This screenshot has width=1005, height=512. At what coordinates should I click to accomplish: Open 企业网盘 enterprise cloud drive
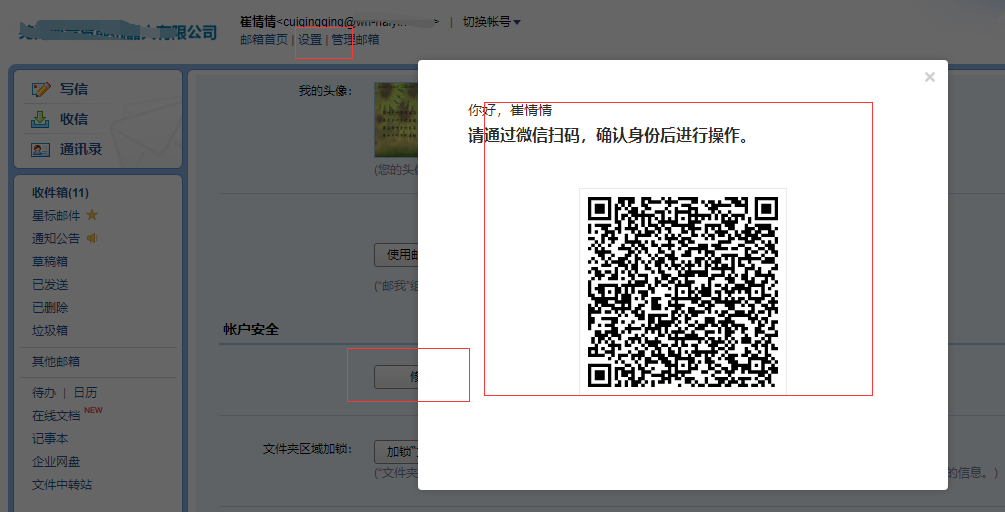point(56,461)
